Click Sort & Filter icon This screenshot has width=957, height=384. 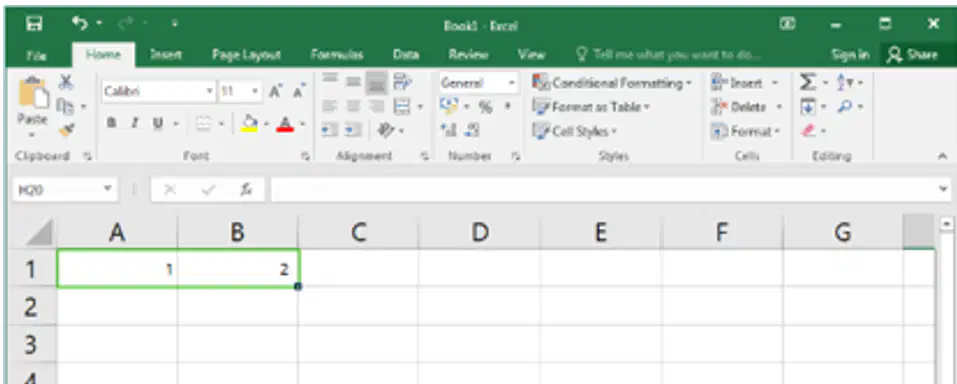tap(844, 82)
